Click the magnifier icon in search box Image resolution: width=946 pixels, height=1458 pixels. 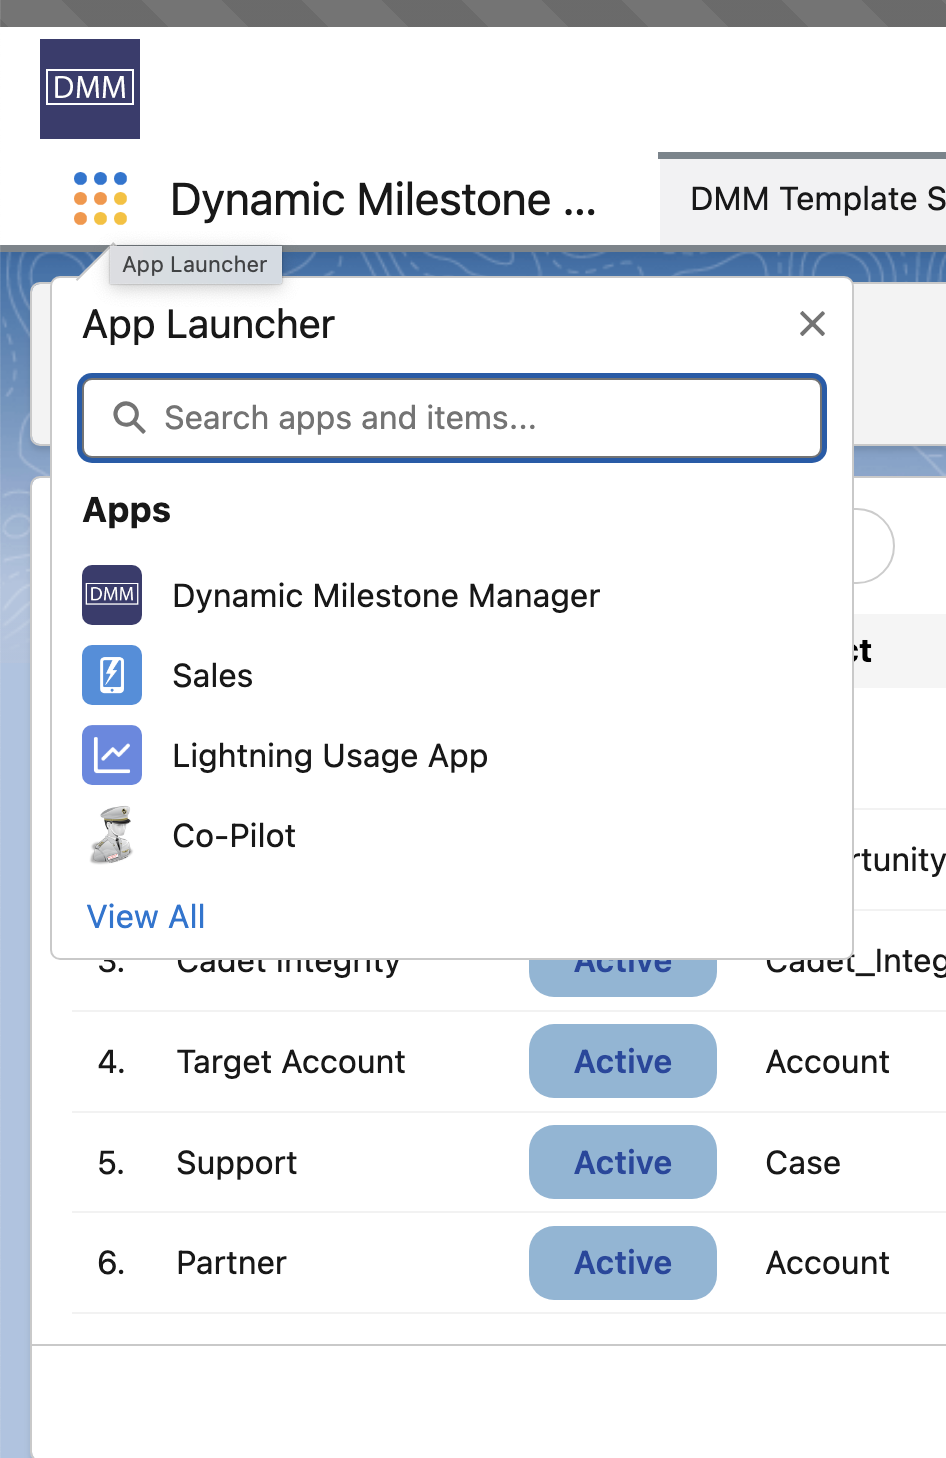pos(130,418)
